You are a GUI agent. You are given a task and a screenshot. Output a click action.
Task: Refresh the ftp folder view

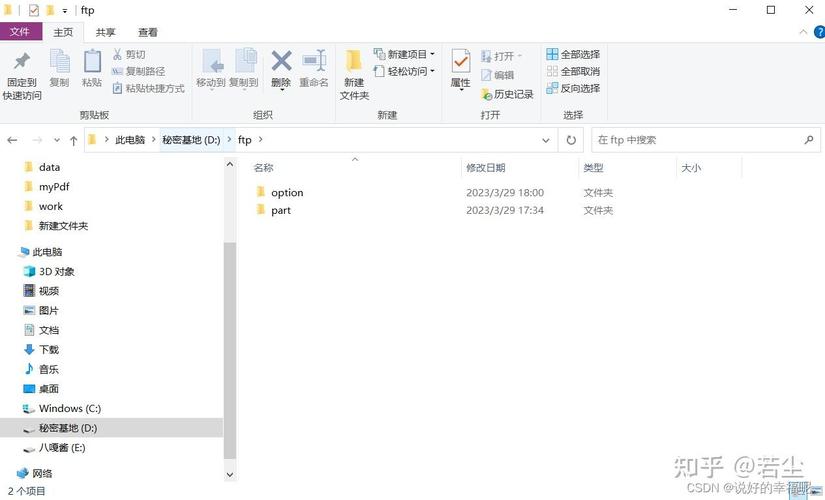pyautogui.click(x=571, y=140)
